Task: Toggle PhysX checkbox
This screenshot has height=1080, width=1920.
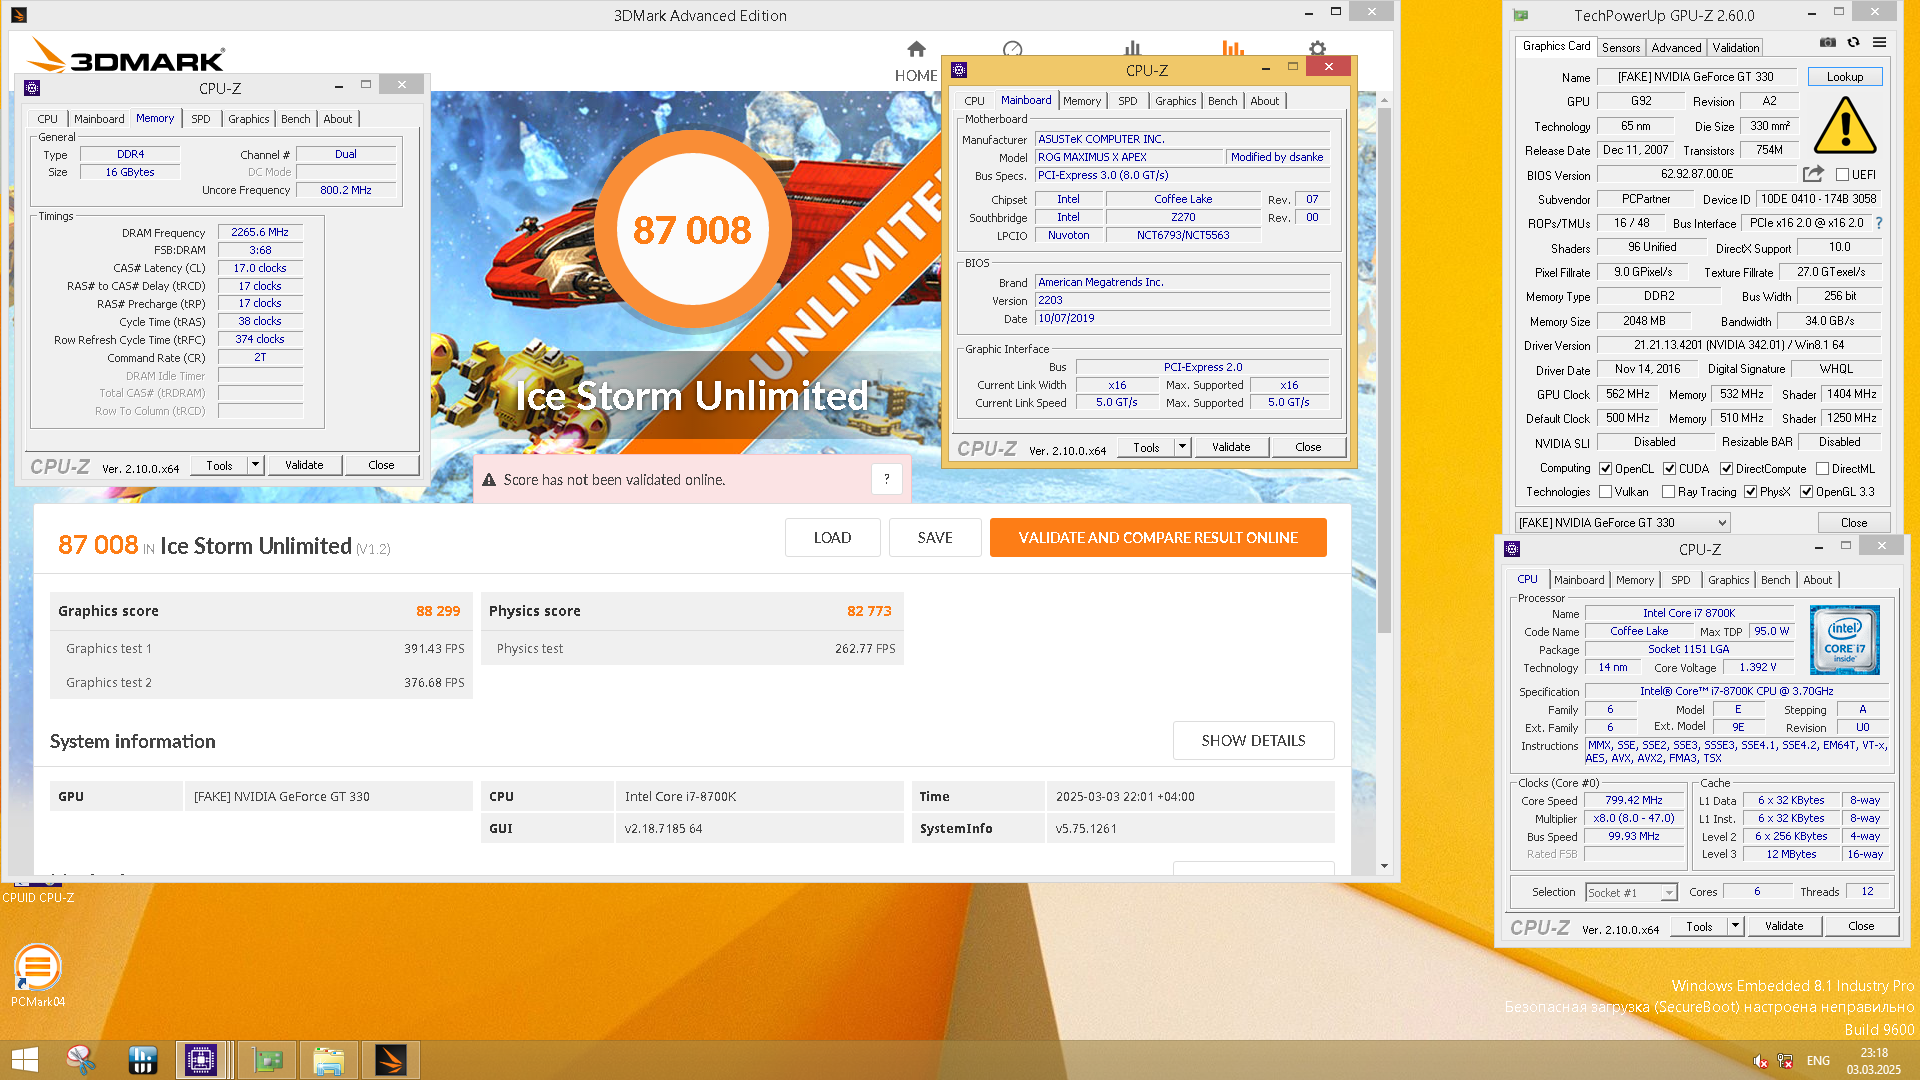Action: 1750,492
